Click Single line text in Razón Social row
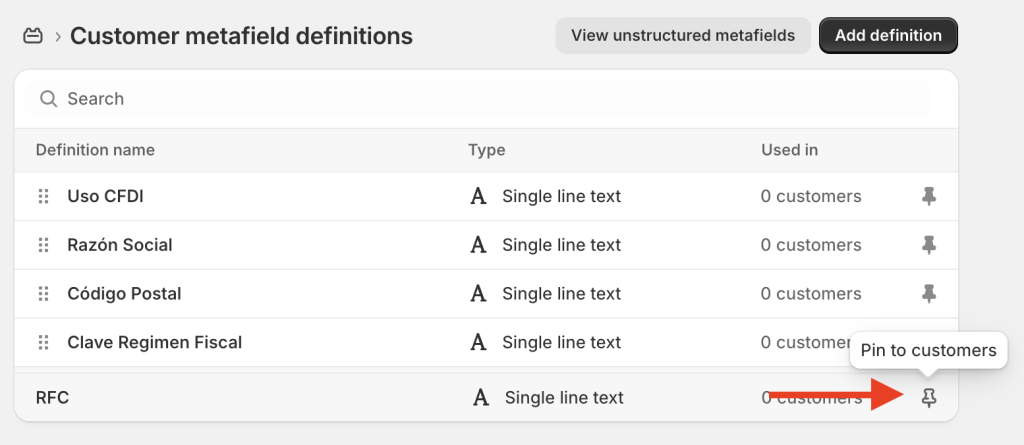The height and width of the screenshot is (445, 1024). click(561, 245)
